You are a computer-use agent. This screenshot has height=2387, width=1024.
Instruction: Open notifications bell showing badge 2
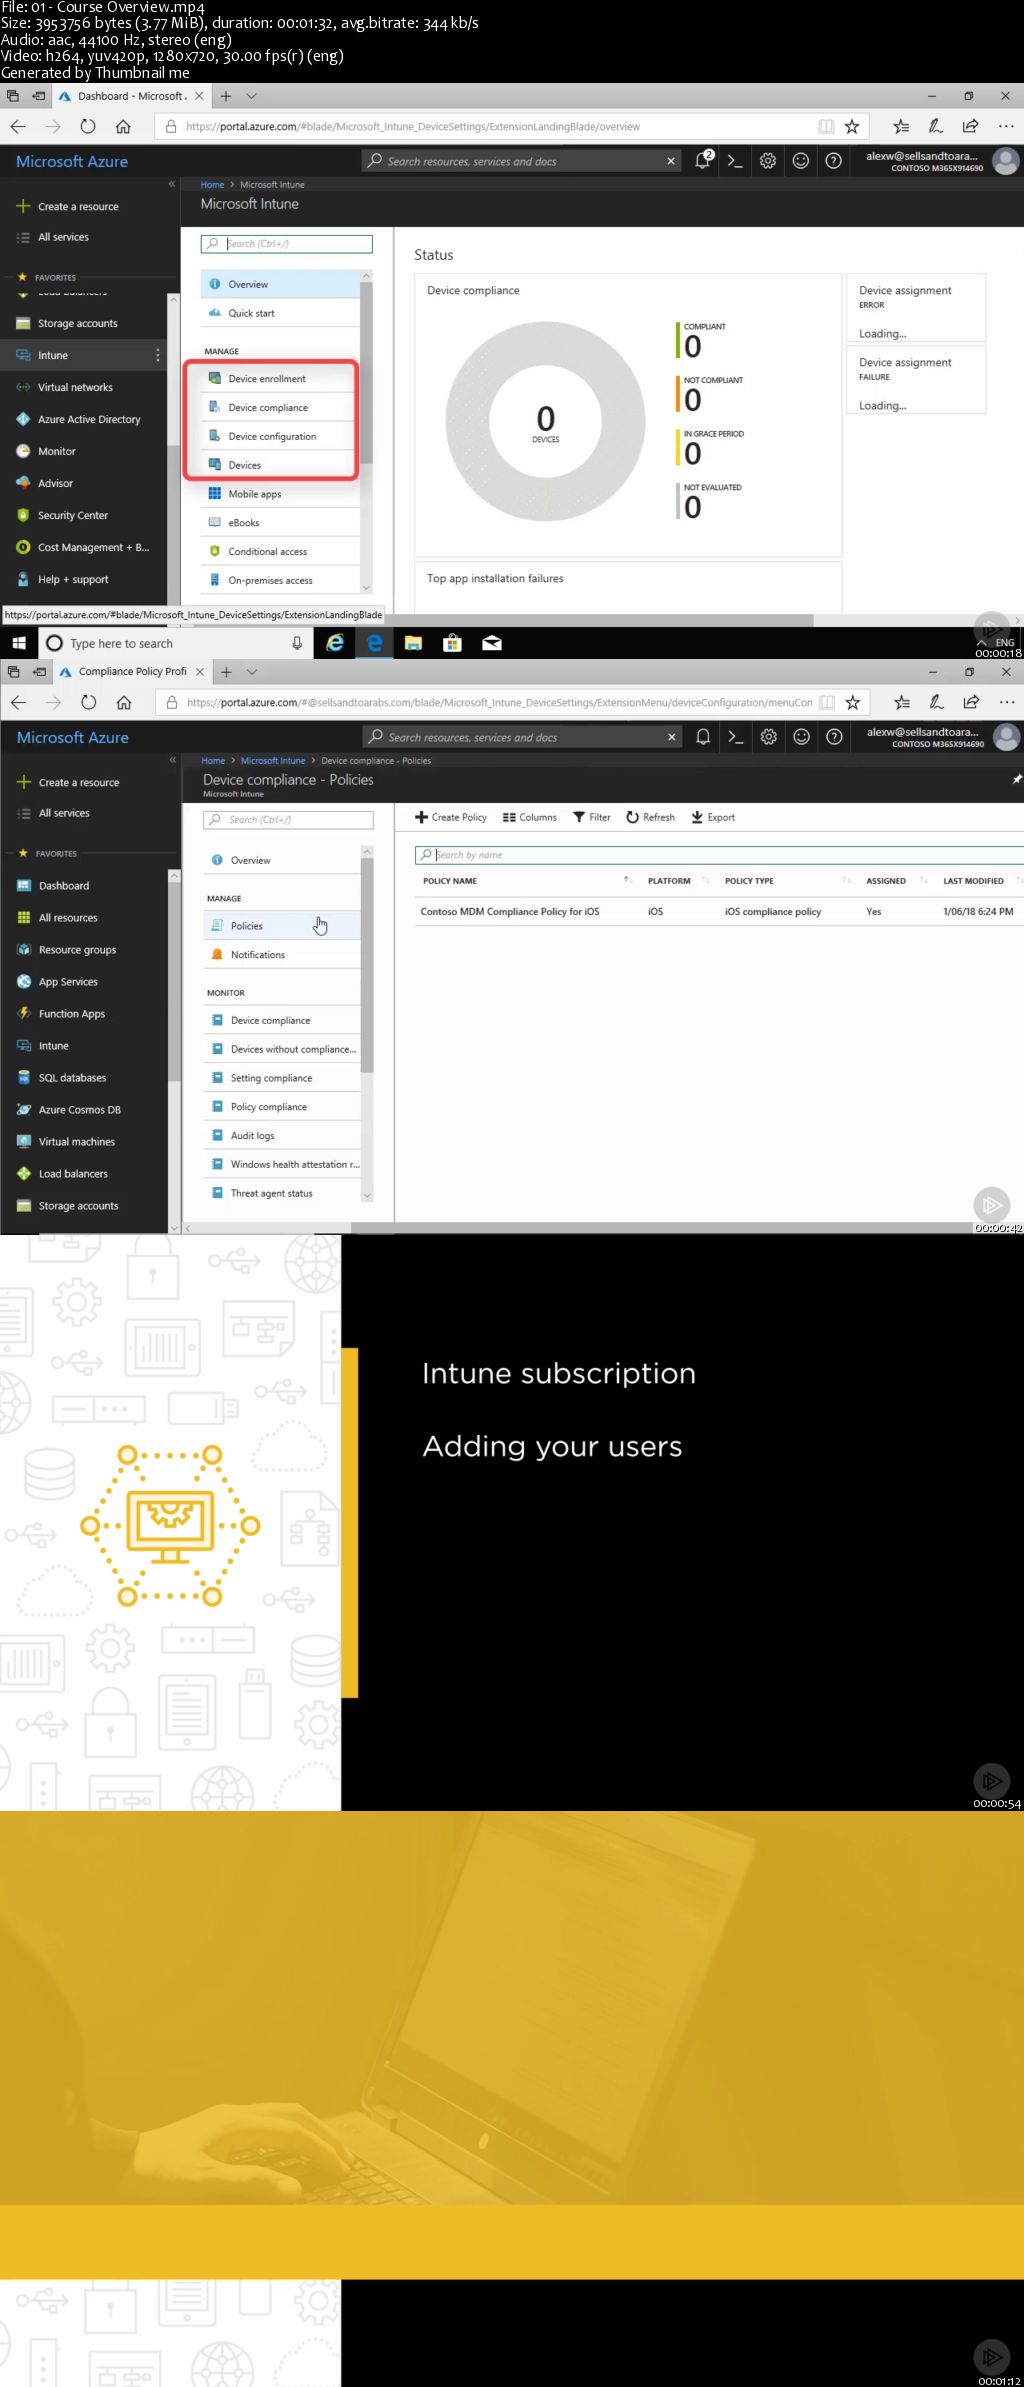[x=703, y=161]
